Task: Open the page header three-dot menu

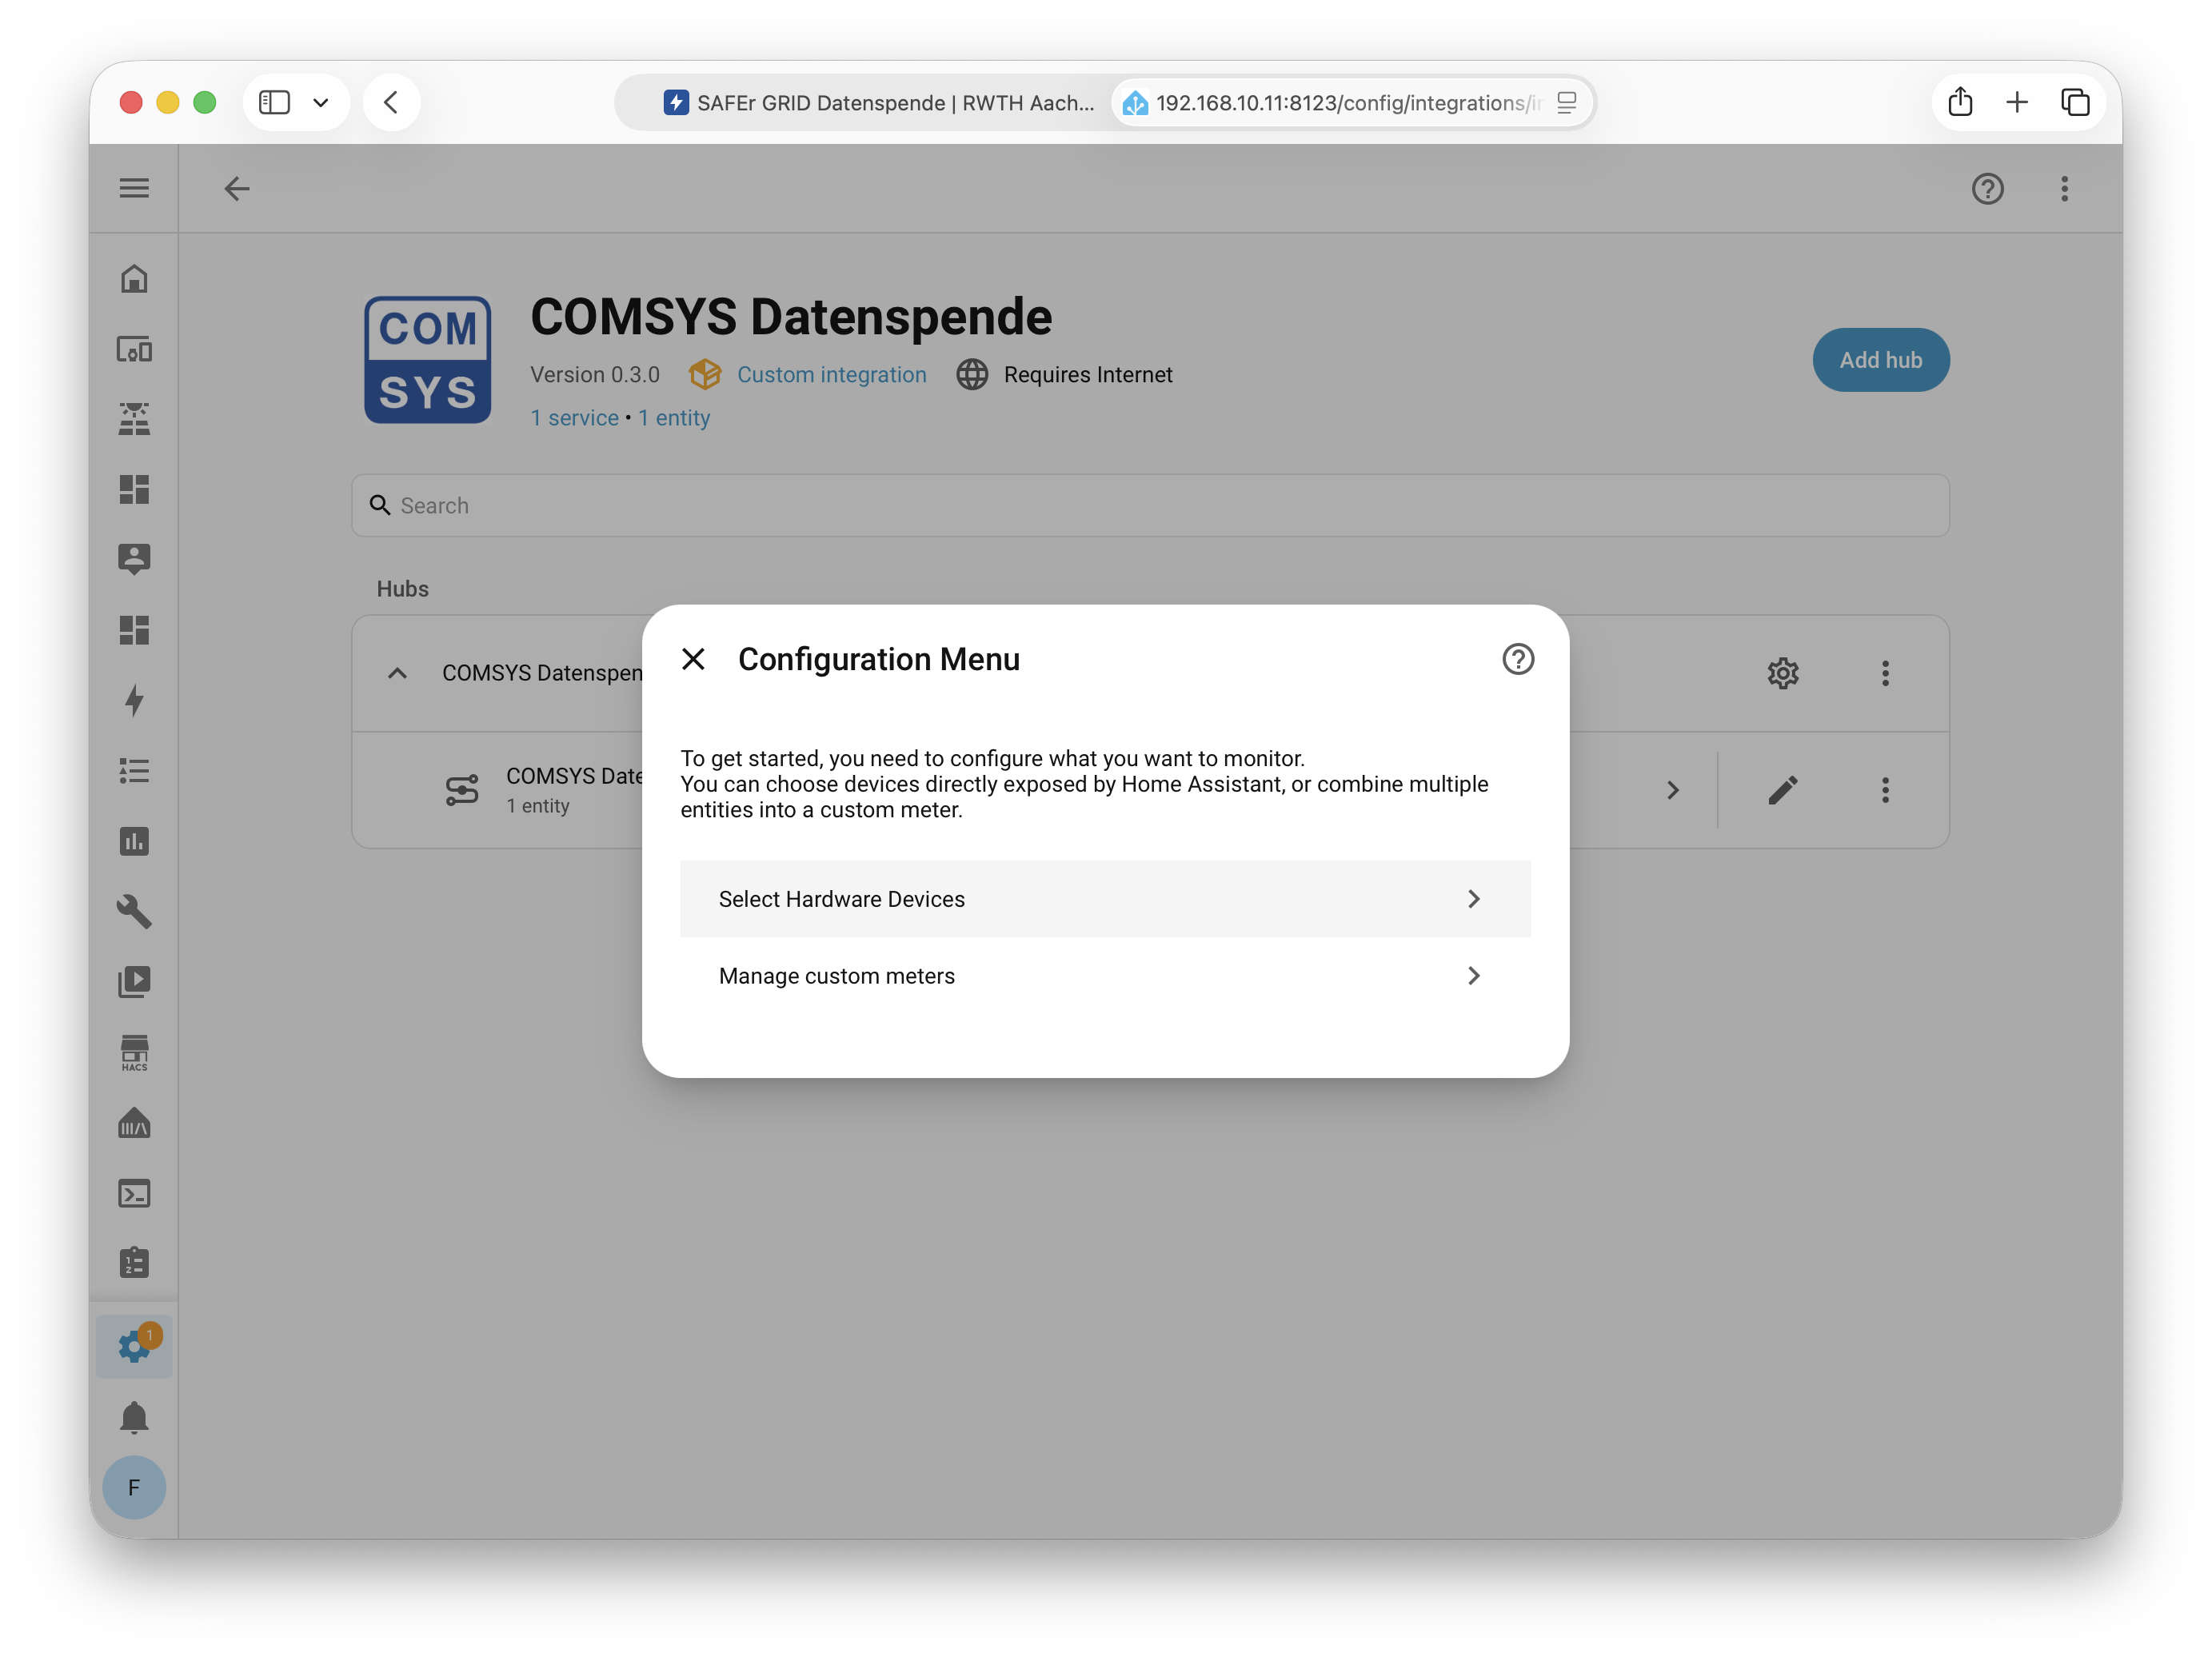Action: tap(2064, 188)
